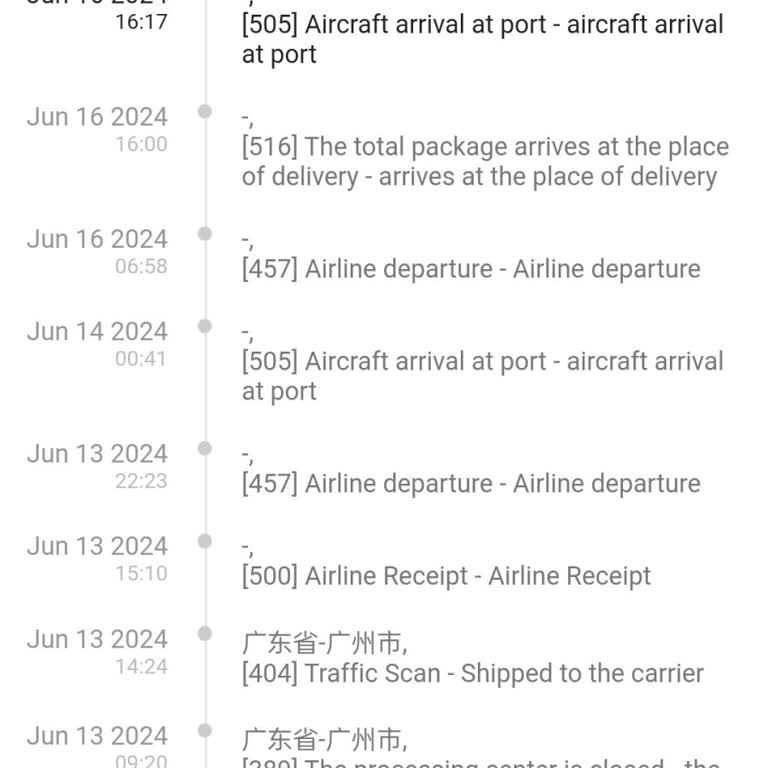
Task: Select the timeline dot beside the 22:23 entry
Action: point(205,448)
